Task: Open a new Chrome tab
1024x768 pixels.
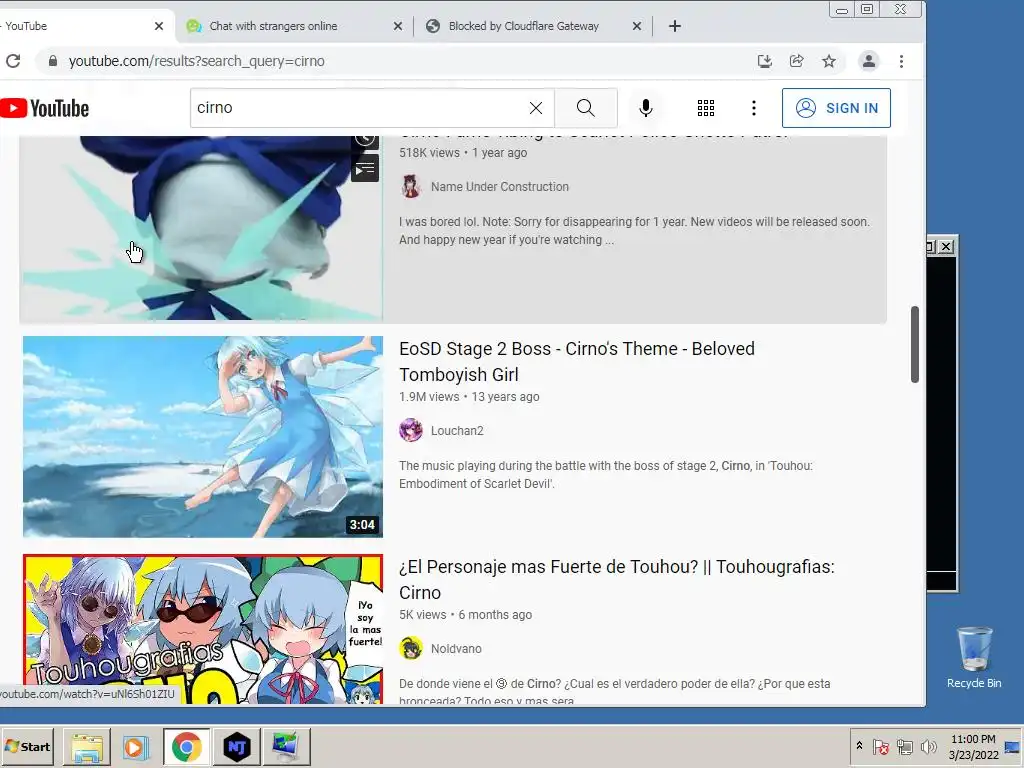Action: (675, 26)
